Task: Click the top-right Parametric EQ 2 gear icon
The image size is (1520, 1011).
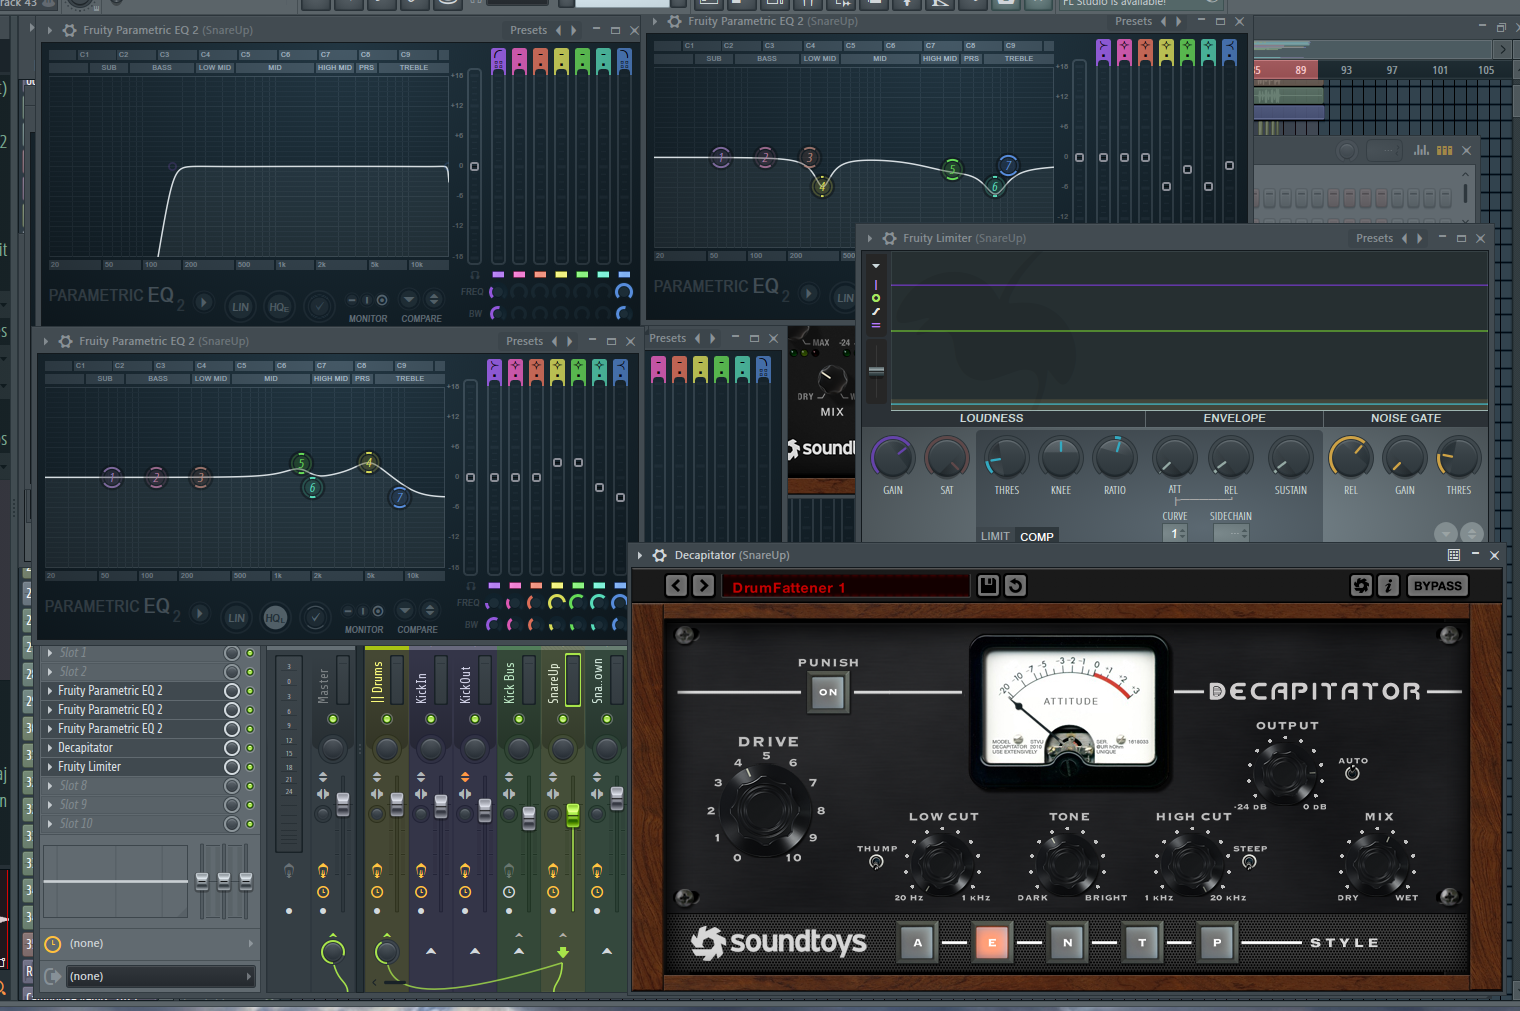Action: pos(674,21)
